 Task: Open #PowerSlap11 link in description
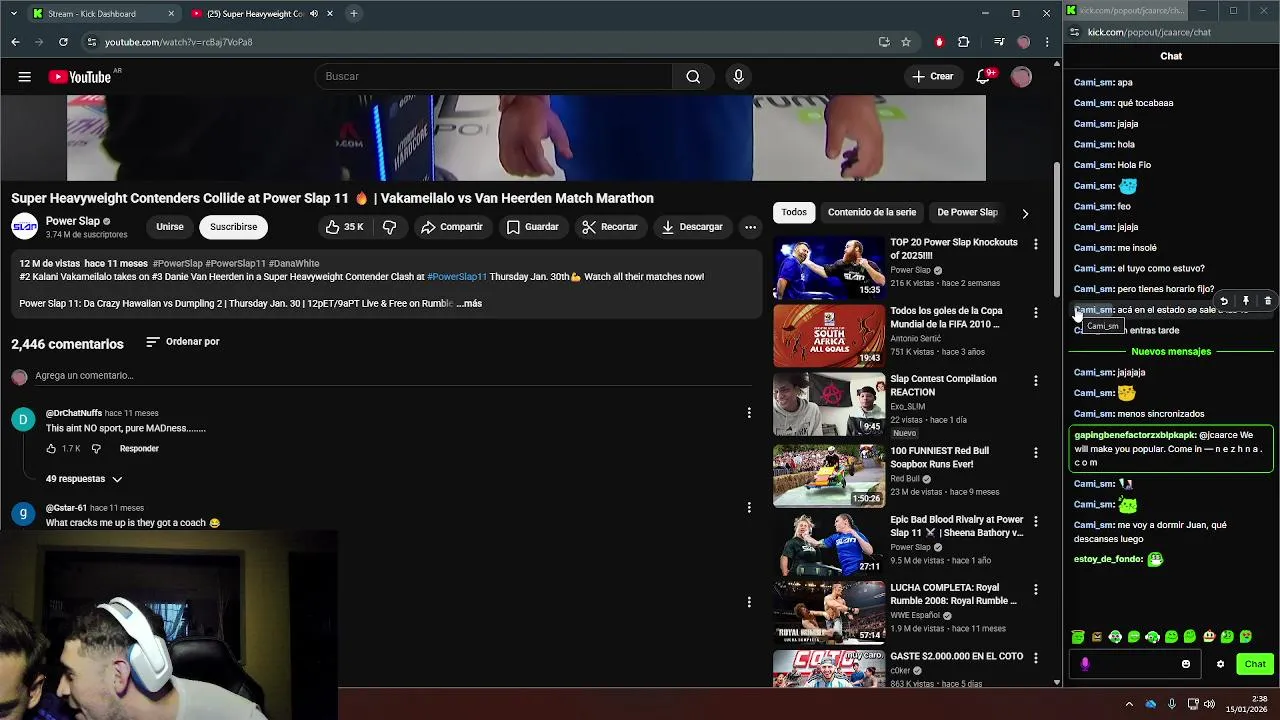pos(457,277)
